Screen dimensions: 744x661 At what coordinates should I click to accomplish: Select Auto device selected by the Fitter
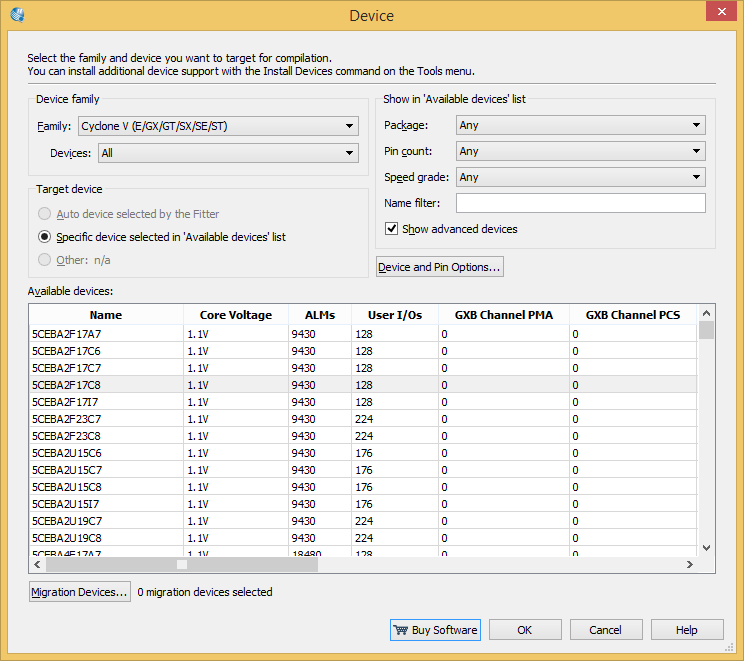(45, 214)
